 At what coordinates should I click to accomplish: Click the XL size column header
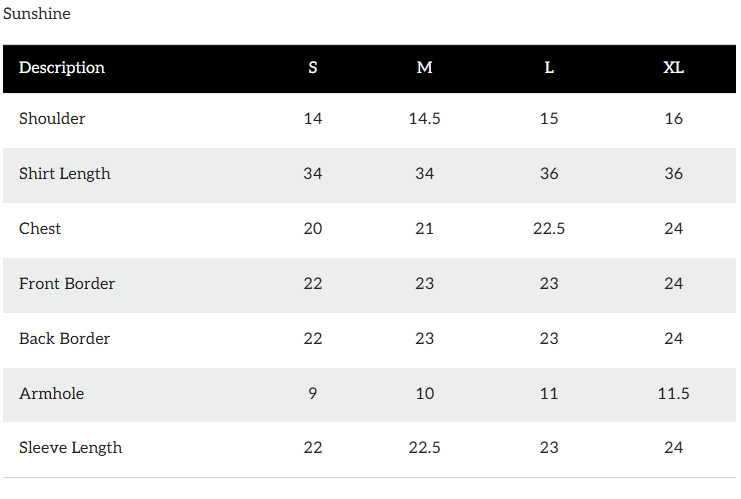674,68
